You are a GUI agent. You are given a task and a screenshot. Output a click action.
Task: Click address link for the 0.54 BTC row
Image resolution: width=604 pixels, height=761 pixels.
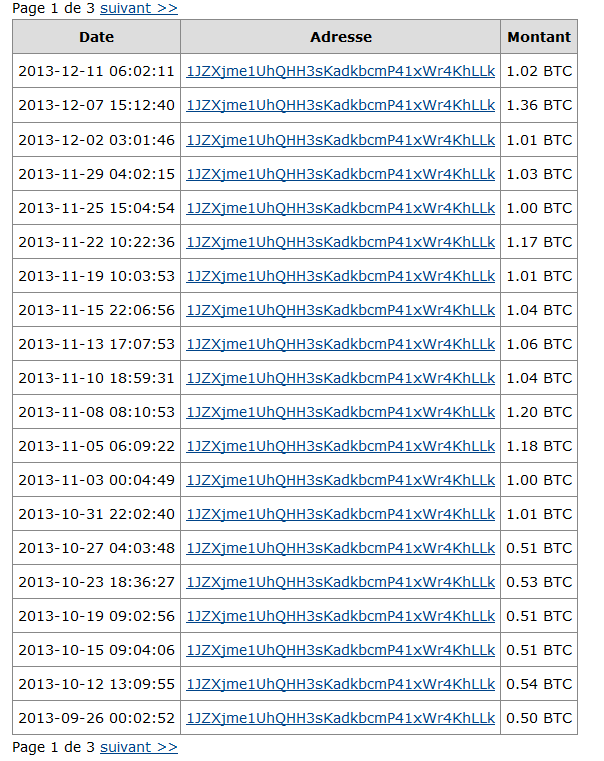pyautogui.click(x=341, y=683)
